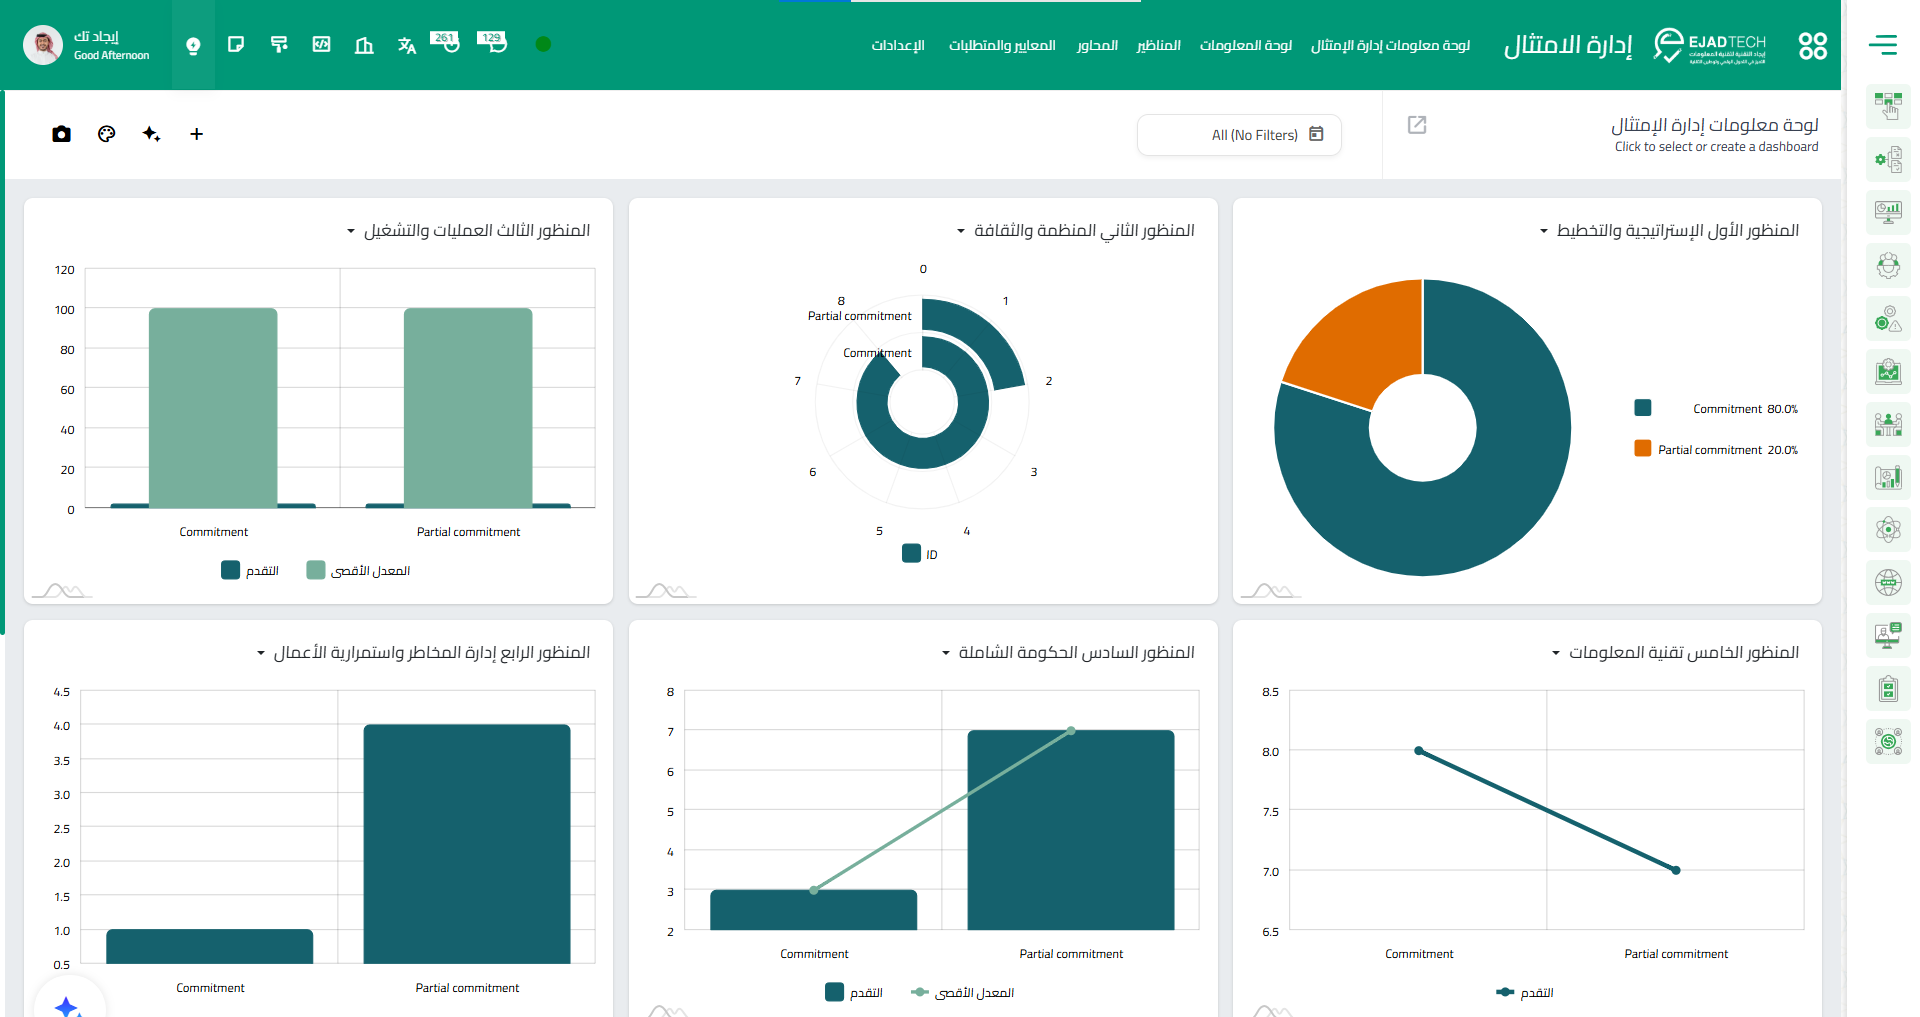This screenshot has height=1017, width=1920.
Task: Open the sidebar team gear icon
Action: [x=1888, y=265]
